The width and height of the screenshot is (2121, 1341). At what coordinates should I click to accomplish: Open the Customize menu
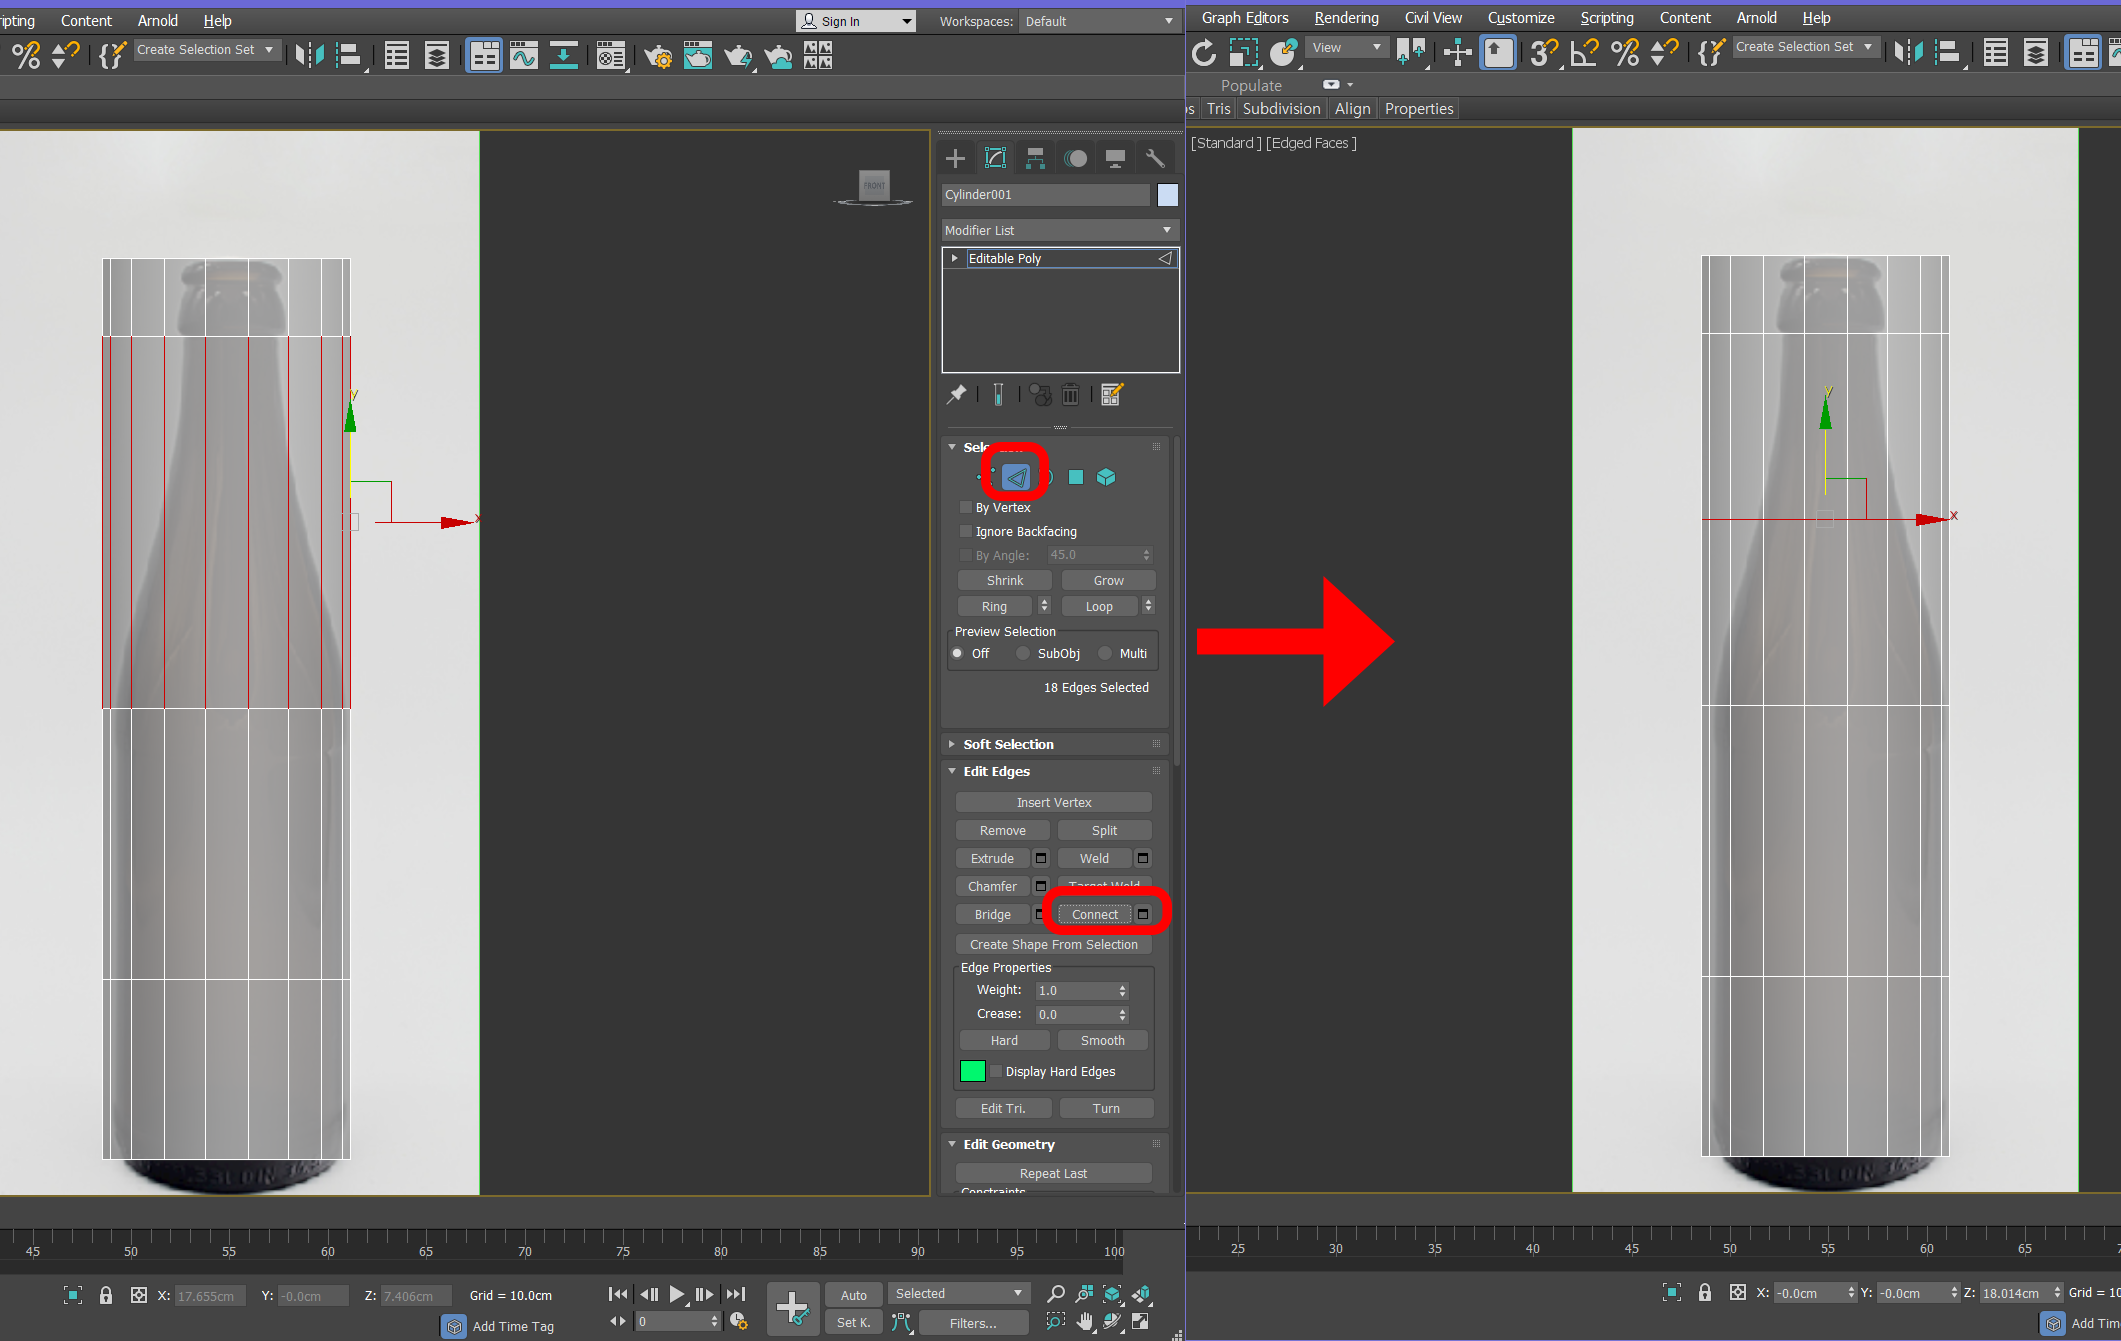[x=1520, y=18]
